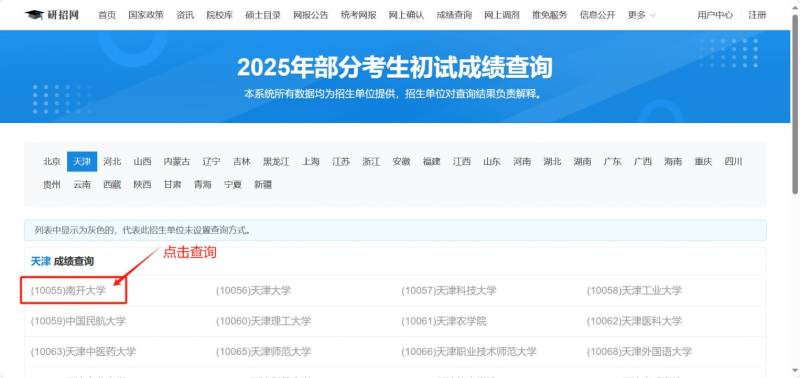The height and width of the screenshot is (378, 800).
Task: Select 黑龙江 province tab
Action: click(276, 162)
